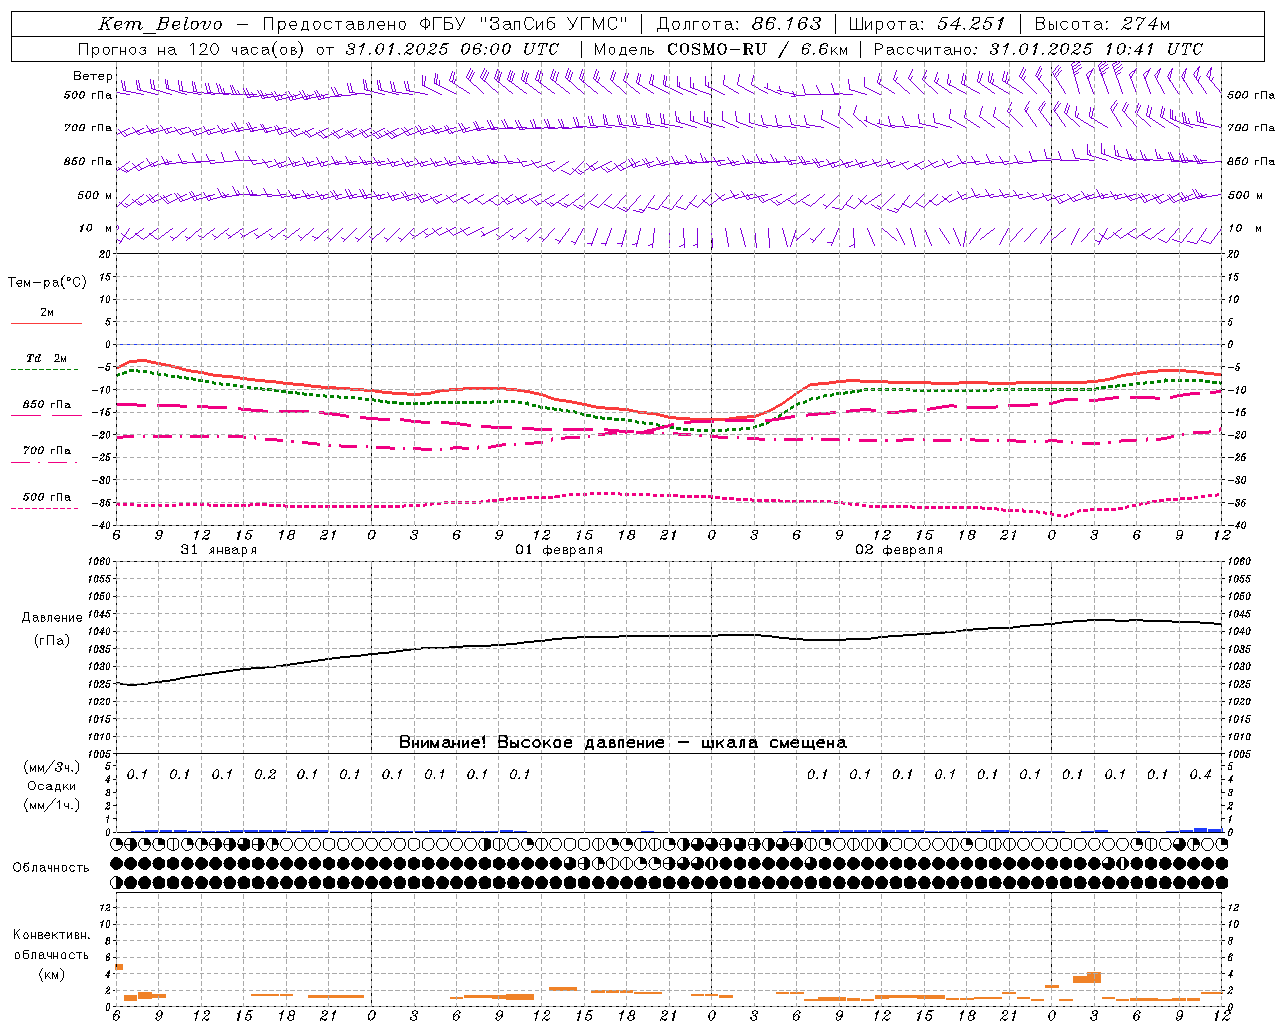Click the (мм/3ч.) units label
This screenshot has width=1280, height=1024.
pyautogui.click(x=52, y=767)
